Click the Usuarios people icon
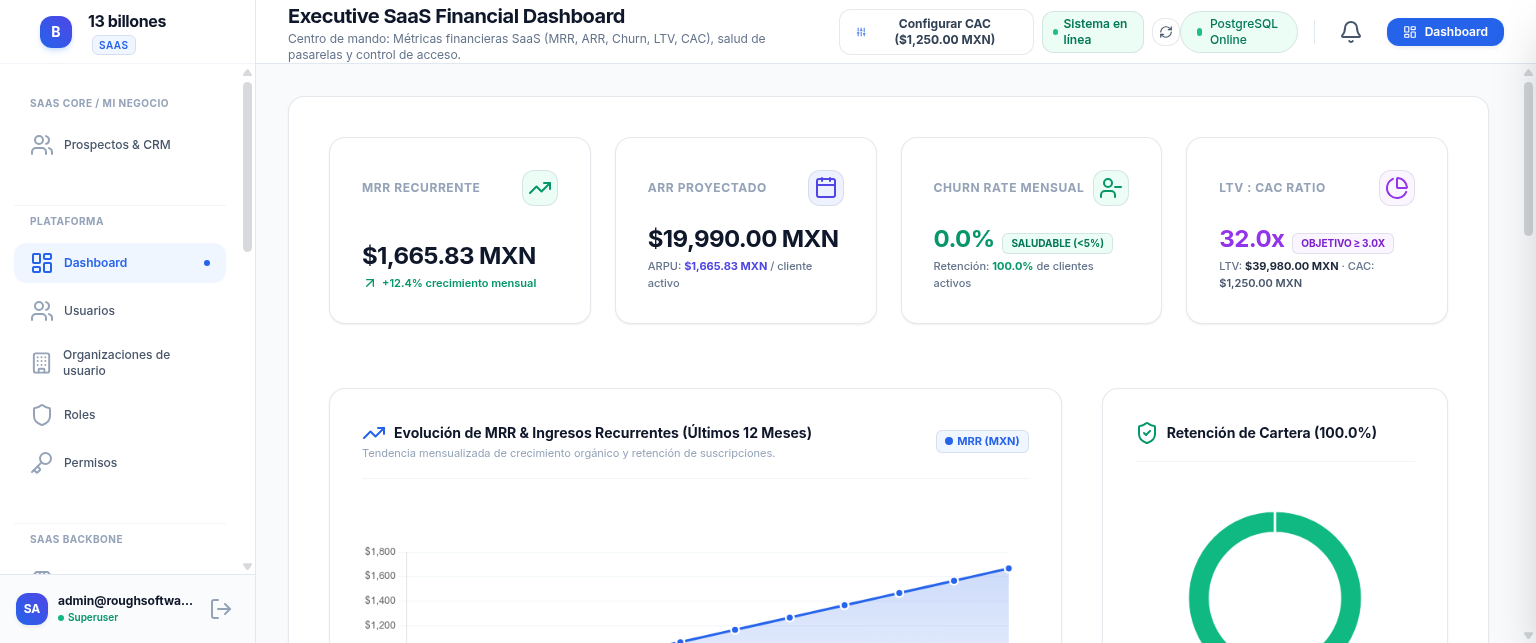This screenshot has width=1536, height=643. (x=41, y=311)
